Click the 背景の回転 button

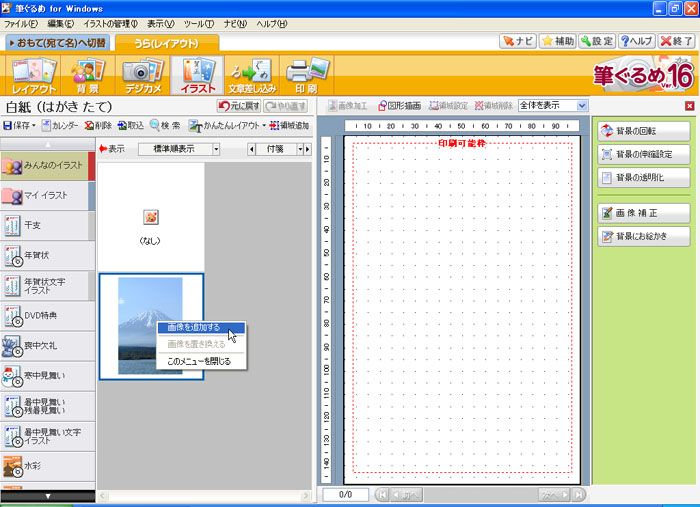pos(643,132)
